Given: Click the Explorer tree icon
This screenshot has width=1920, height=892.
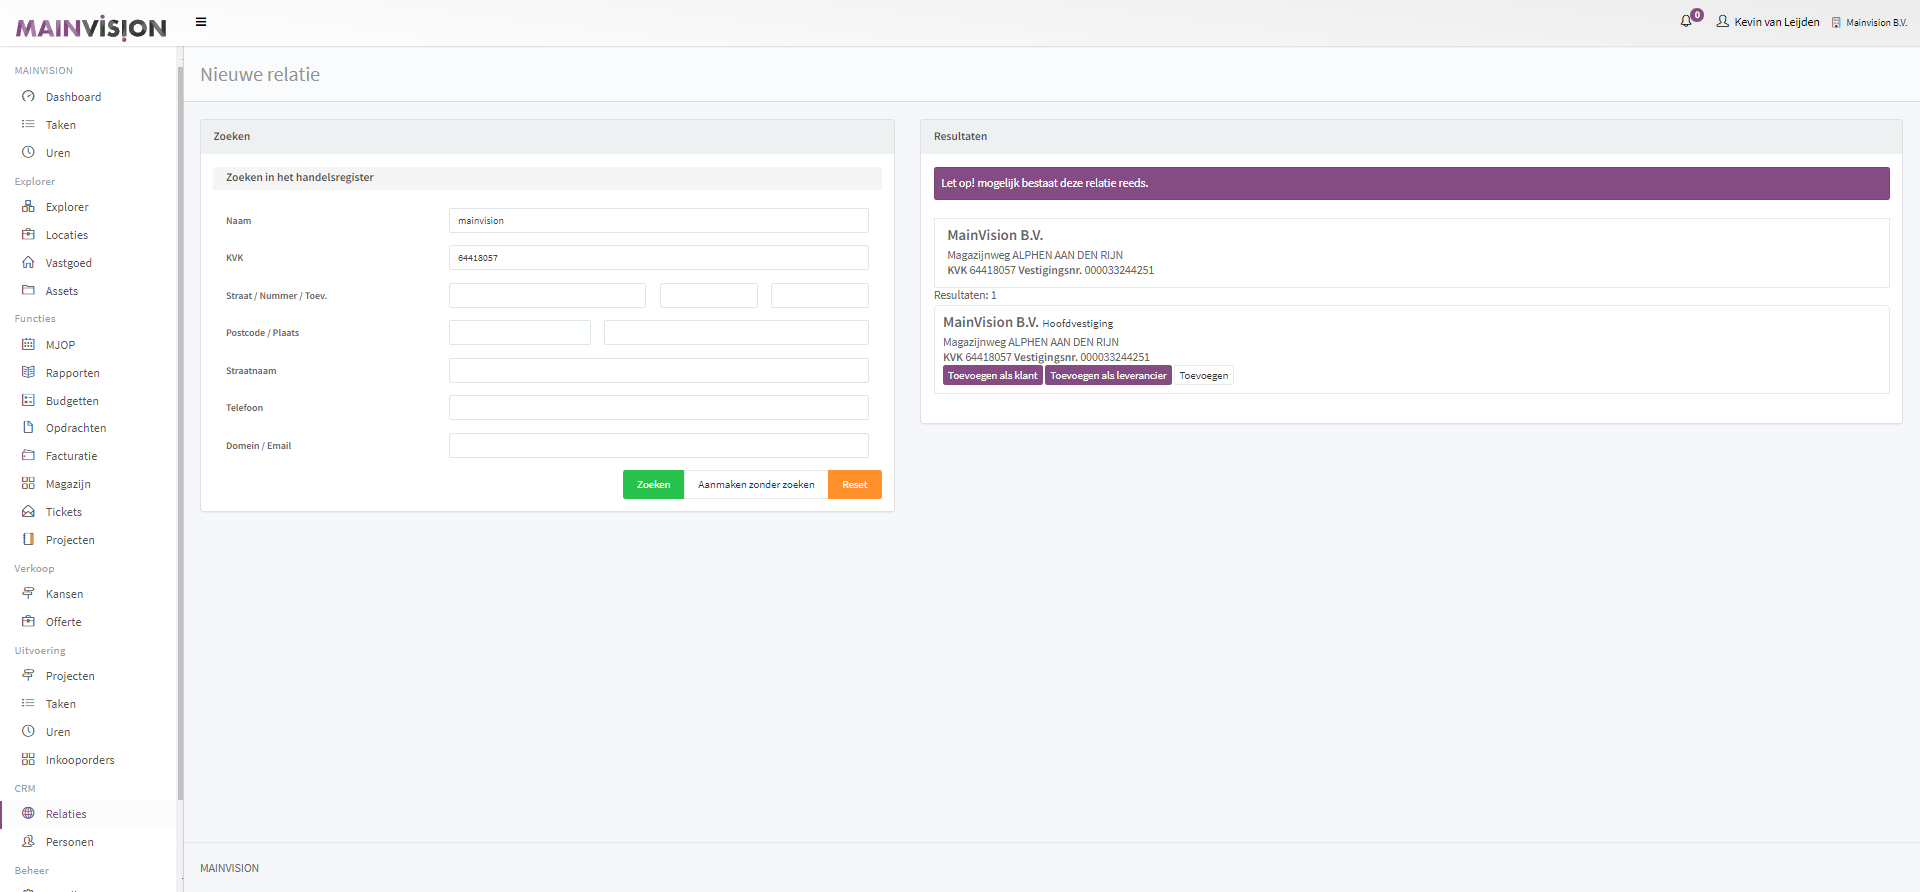Looking at the screenshot, I should click(x=28, y=207).
